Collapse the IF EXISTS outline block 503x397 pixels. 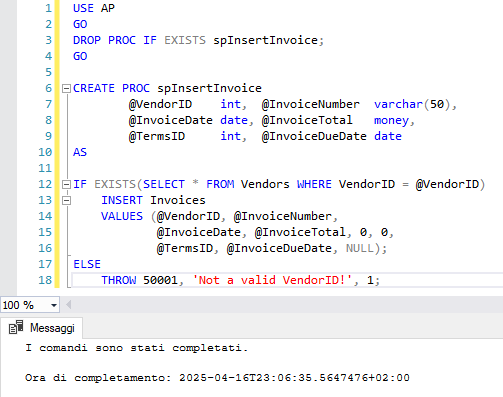tap(67, 184)
